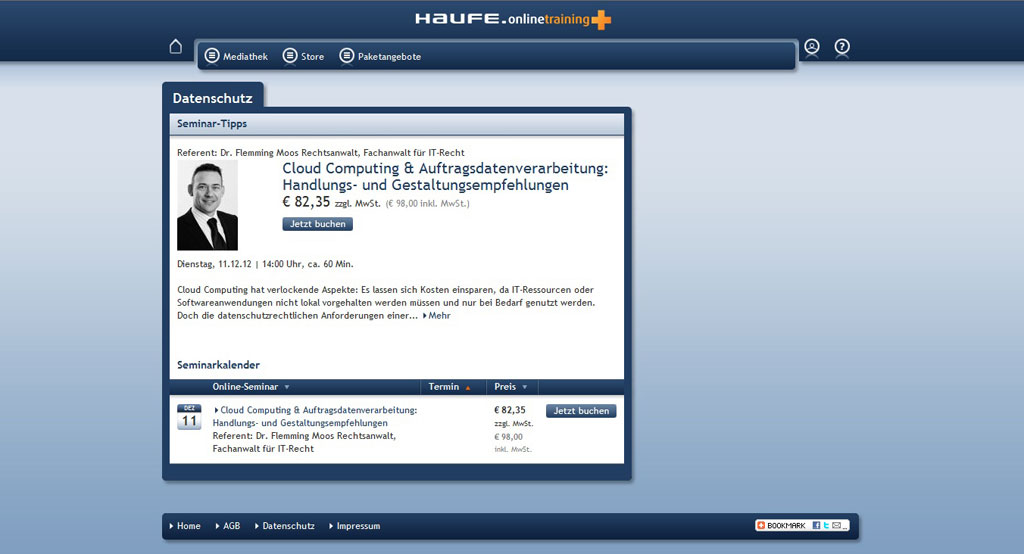The width and height of the screenshot is (1024, 554).
Task: Open the help question mark icon
Action: pyautogui.click(x=842, y=46)
